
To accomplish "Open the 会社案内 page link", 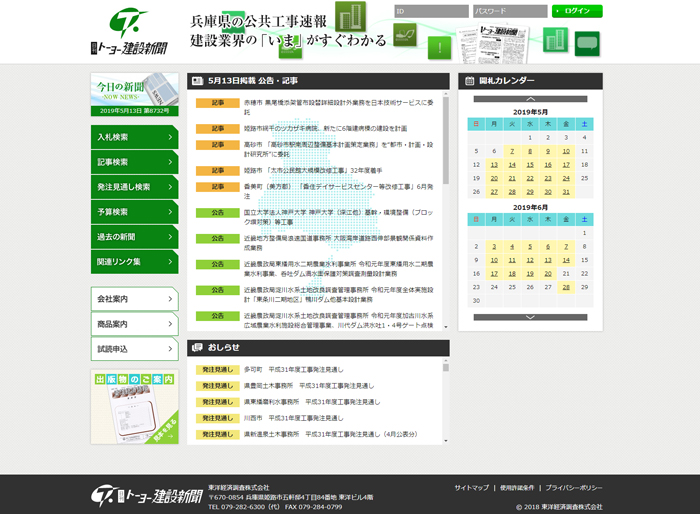I will point(134,299).
